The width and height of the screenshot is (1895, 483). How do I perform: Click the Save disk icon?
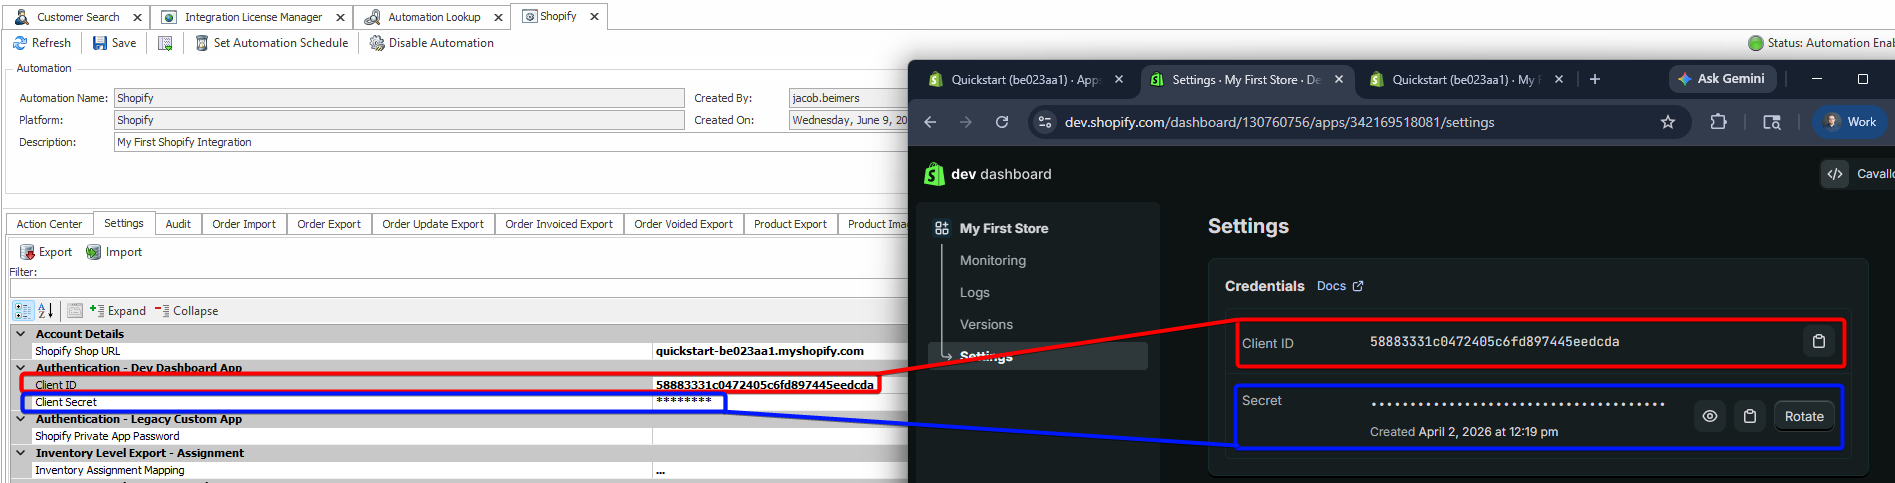coord(100,43)
